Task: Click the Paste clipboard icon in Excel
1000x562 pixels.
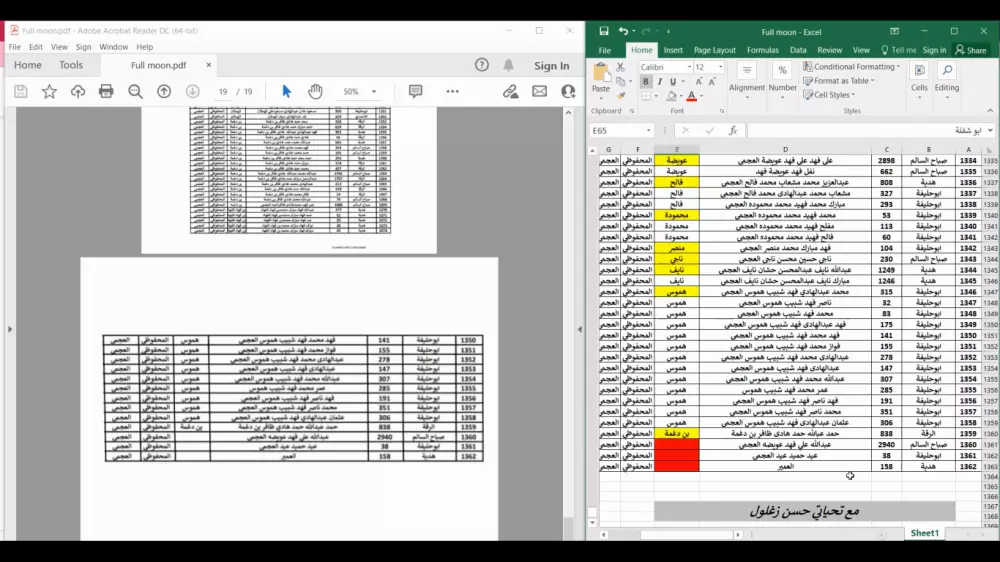Action: pos(600,73)
